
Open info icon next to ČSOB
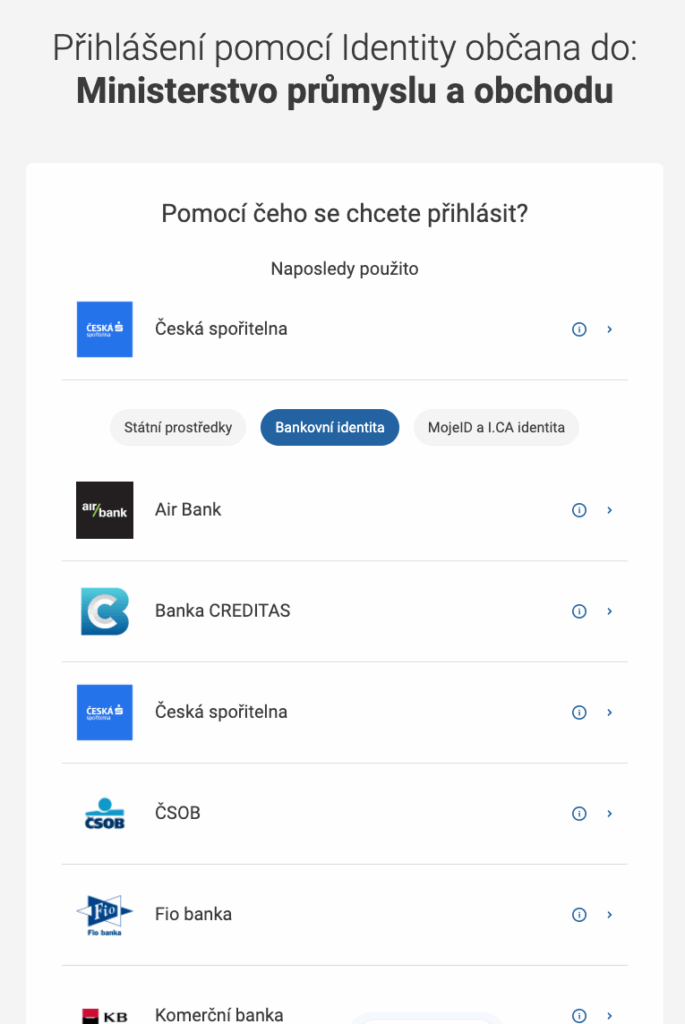tap(578, 813)
